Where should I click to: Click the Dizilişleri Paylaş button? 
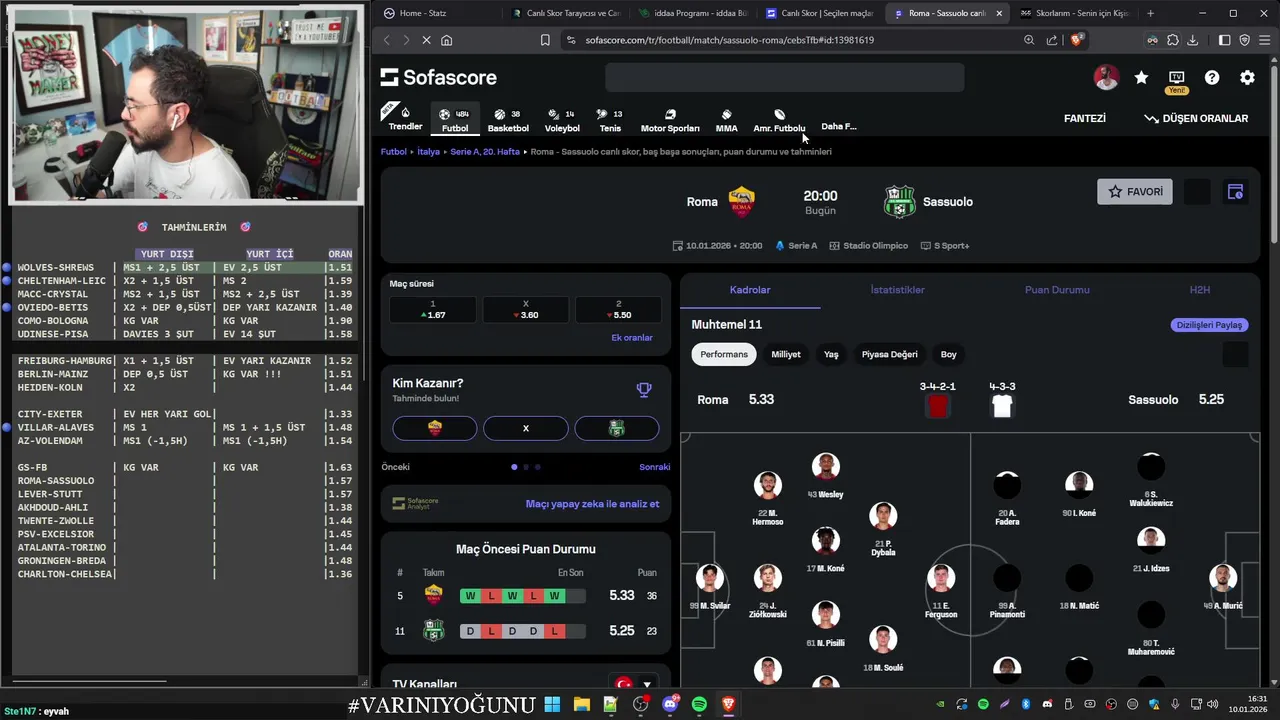[1209, 325]
